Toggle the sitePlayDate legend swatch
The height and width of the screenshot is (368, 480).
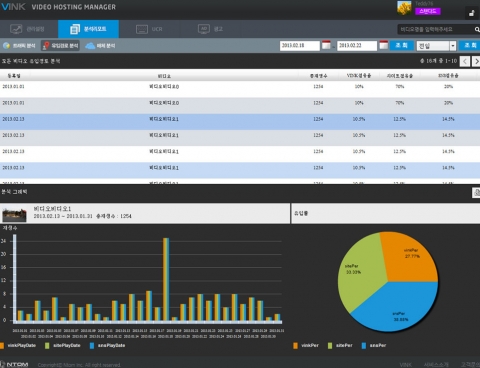[x=47, y=346]
